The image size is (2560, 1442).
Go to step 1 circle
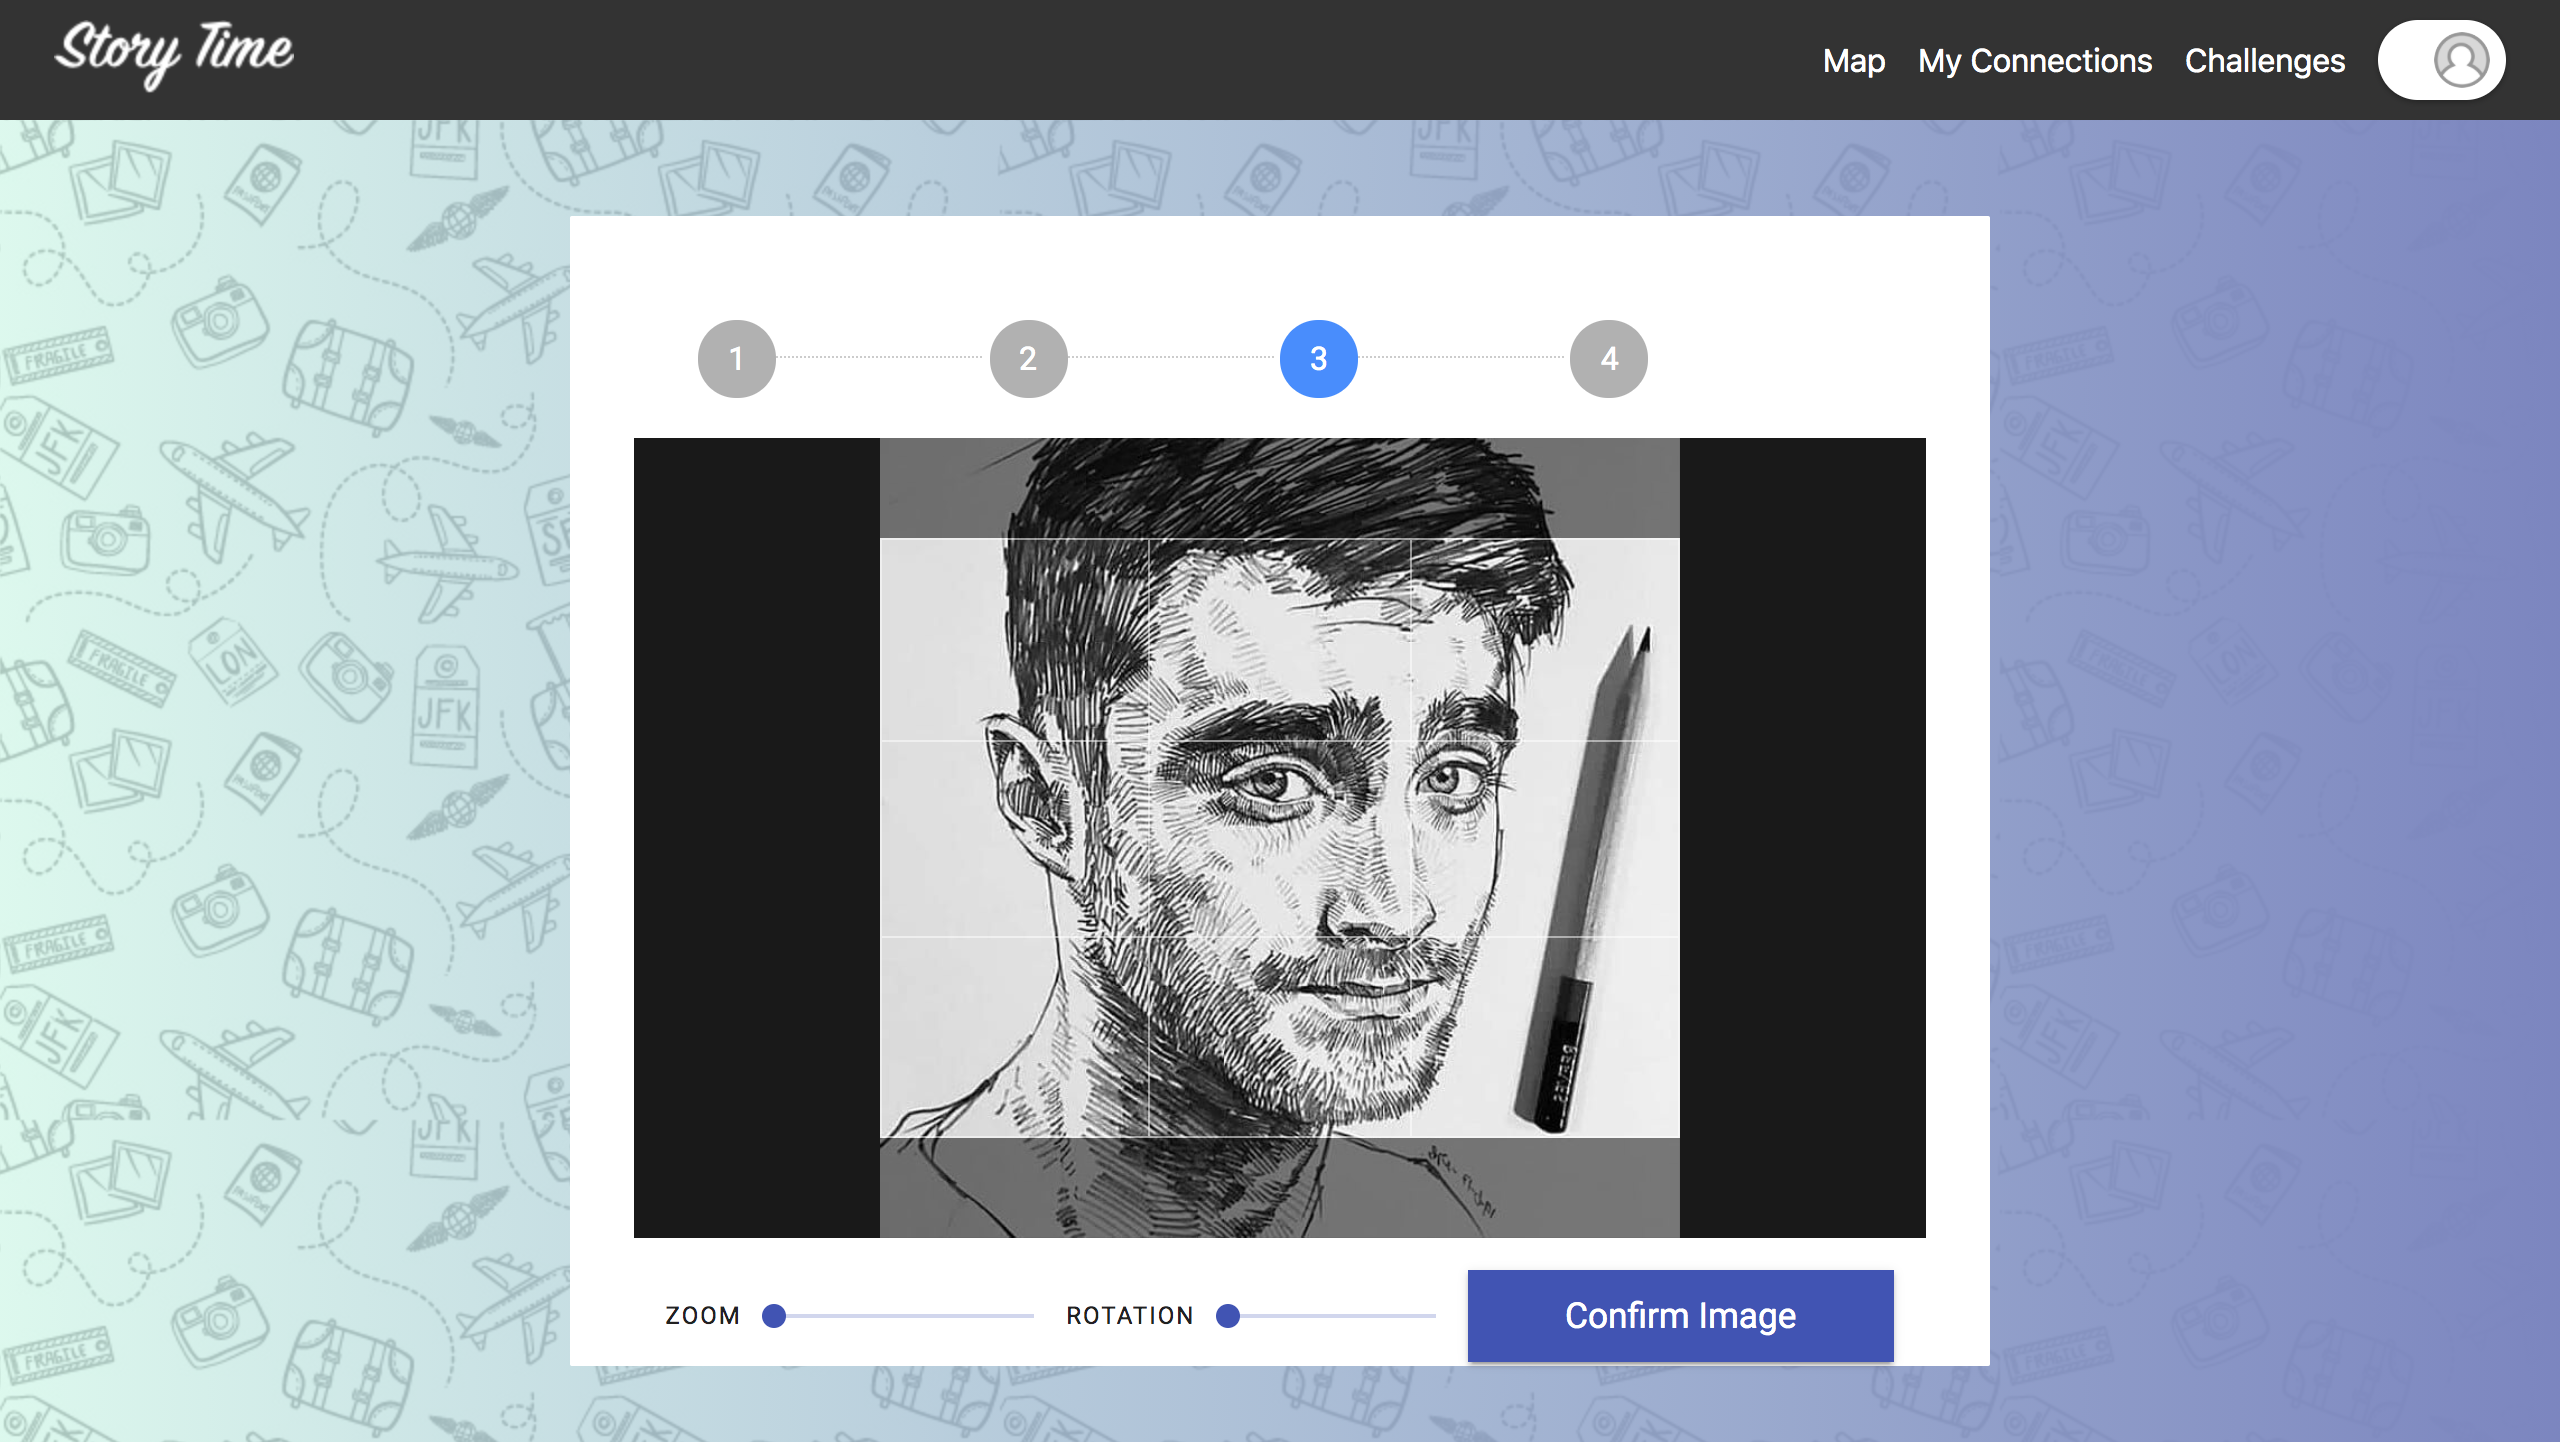[736, 359]
